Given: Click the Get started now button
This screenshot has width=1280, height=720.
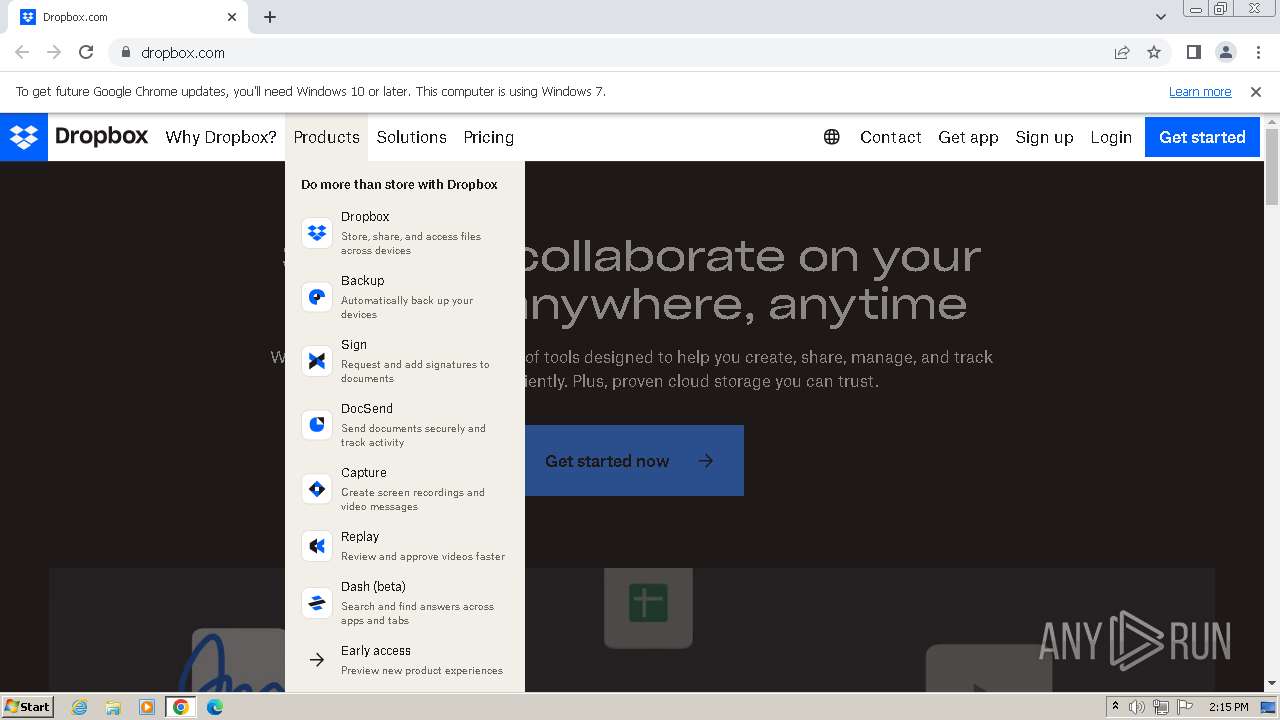Looking at the screenshot, I should click(x=634, y=461).
